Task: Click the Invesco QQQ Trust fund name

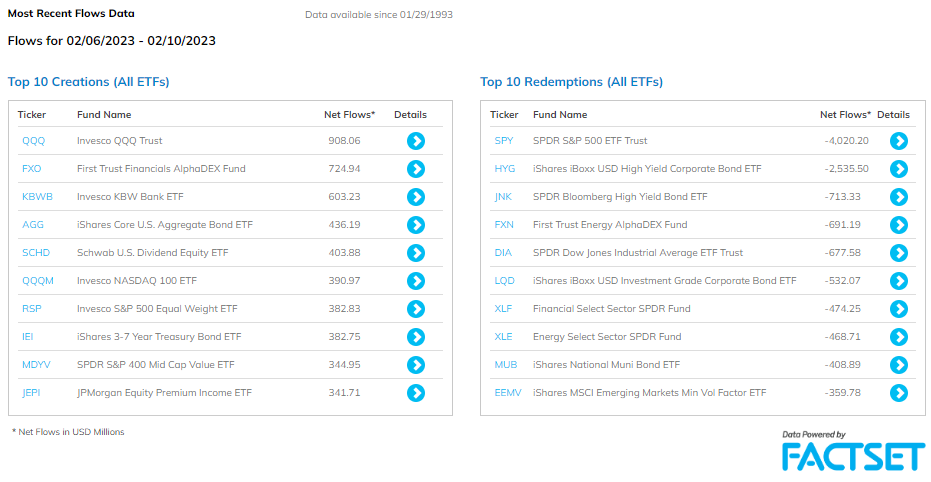Action: pos(119,141)
